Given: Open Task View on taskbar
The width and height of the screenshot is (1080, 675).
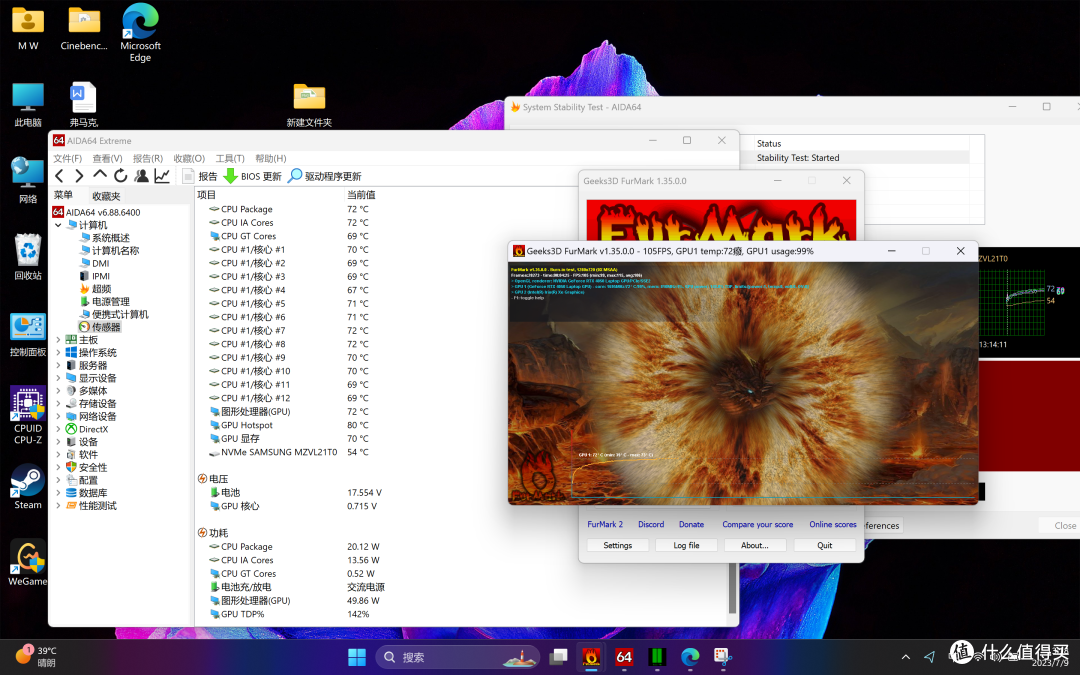Looking at the screenshot, I should click(x=558, y=657).
